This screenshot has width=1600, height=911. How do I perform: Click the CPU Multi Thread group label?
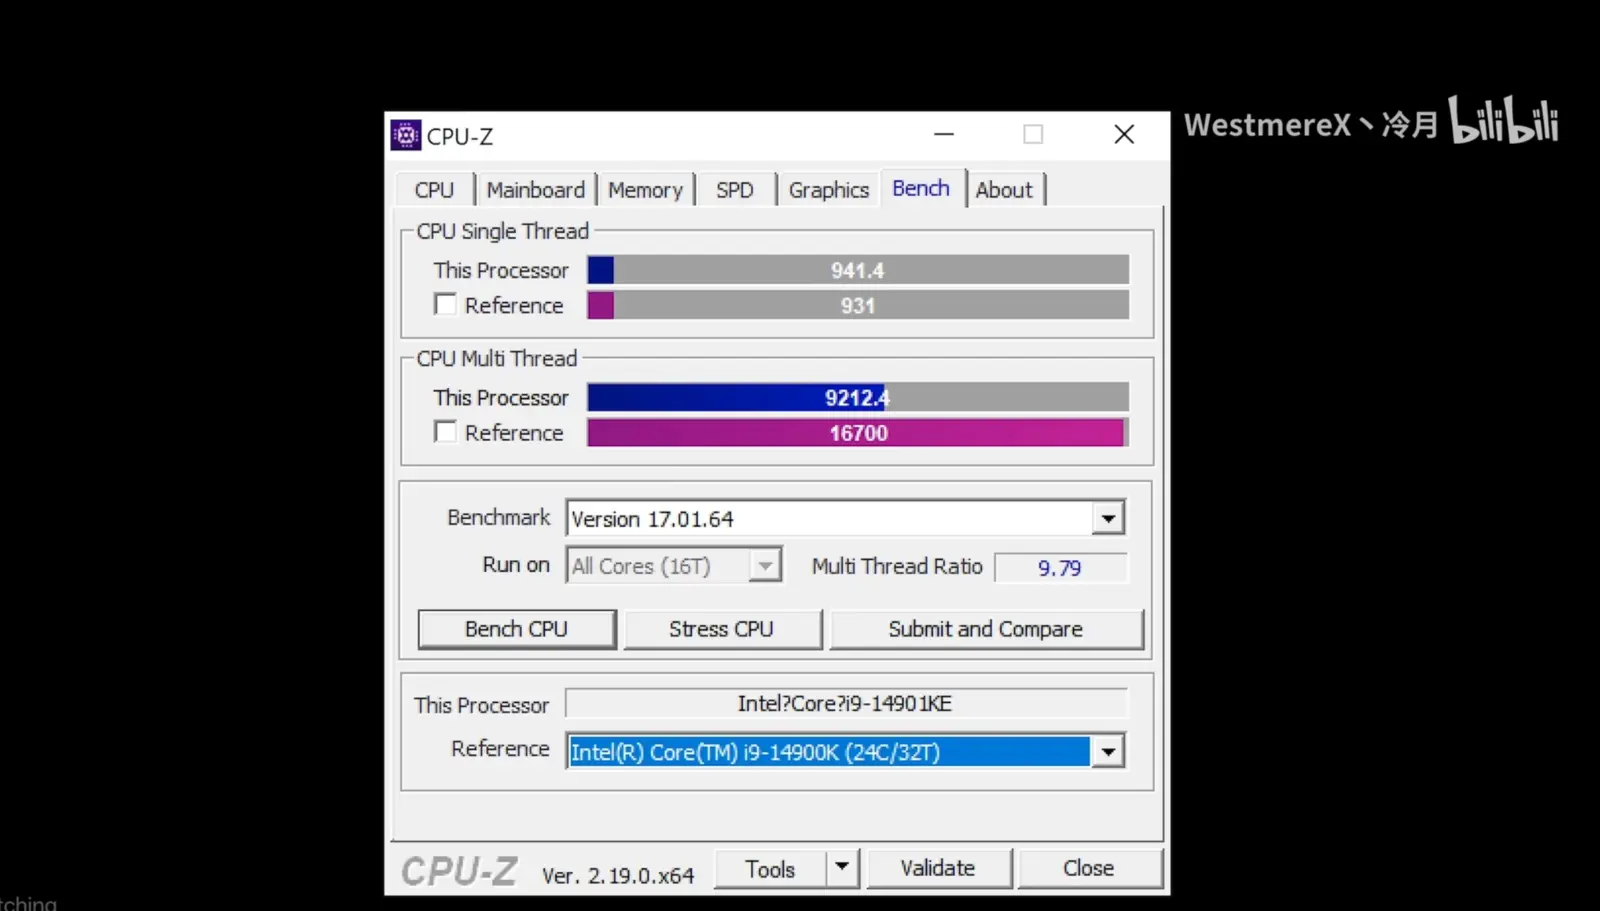coord(497,358)
